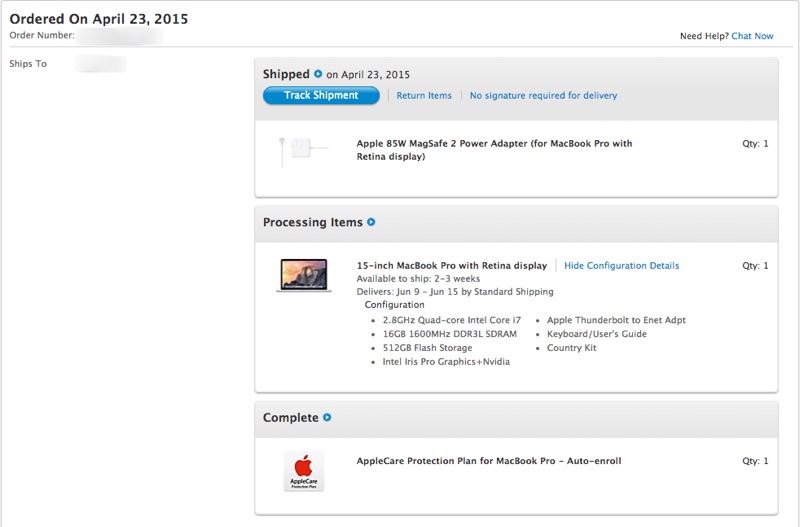Click the blue arrow icon beside Processing Items
Viewport: 800px width, 527px height.
tap(371, 222)
